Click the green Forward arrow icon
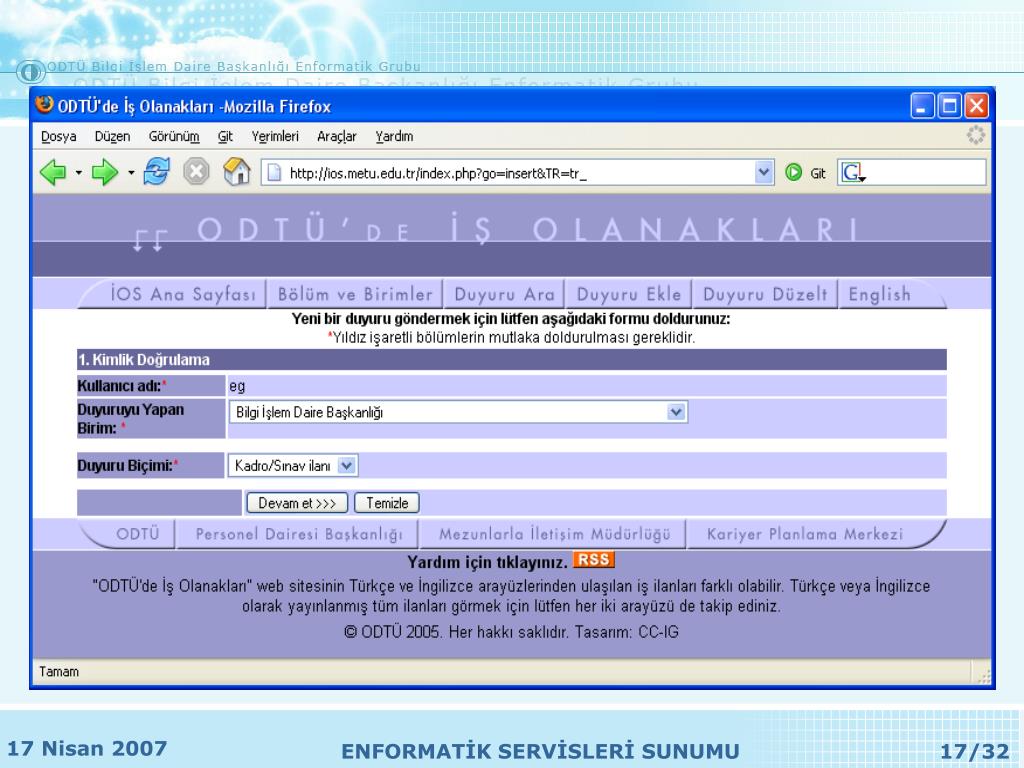Viewport: 1024px width, 768px height. pos(104,172)
